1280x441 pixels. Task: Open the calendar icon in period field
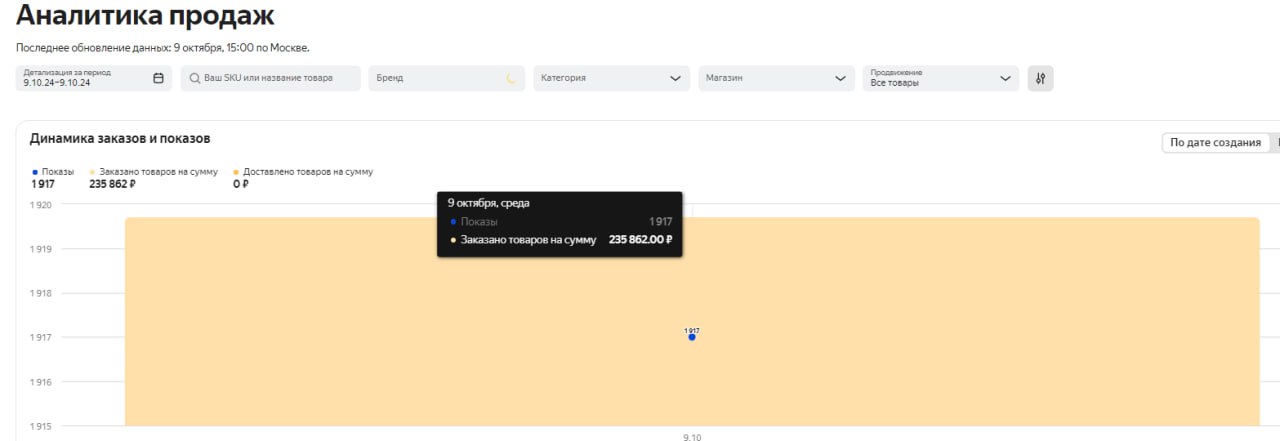coord(158,78)
